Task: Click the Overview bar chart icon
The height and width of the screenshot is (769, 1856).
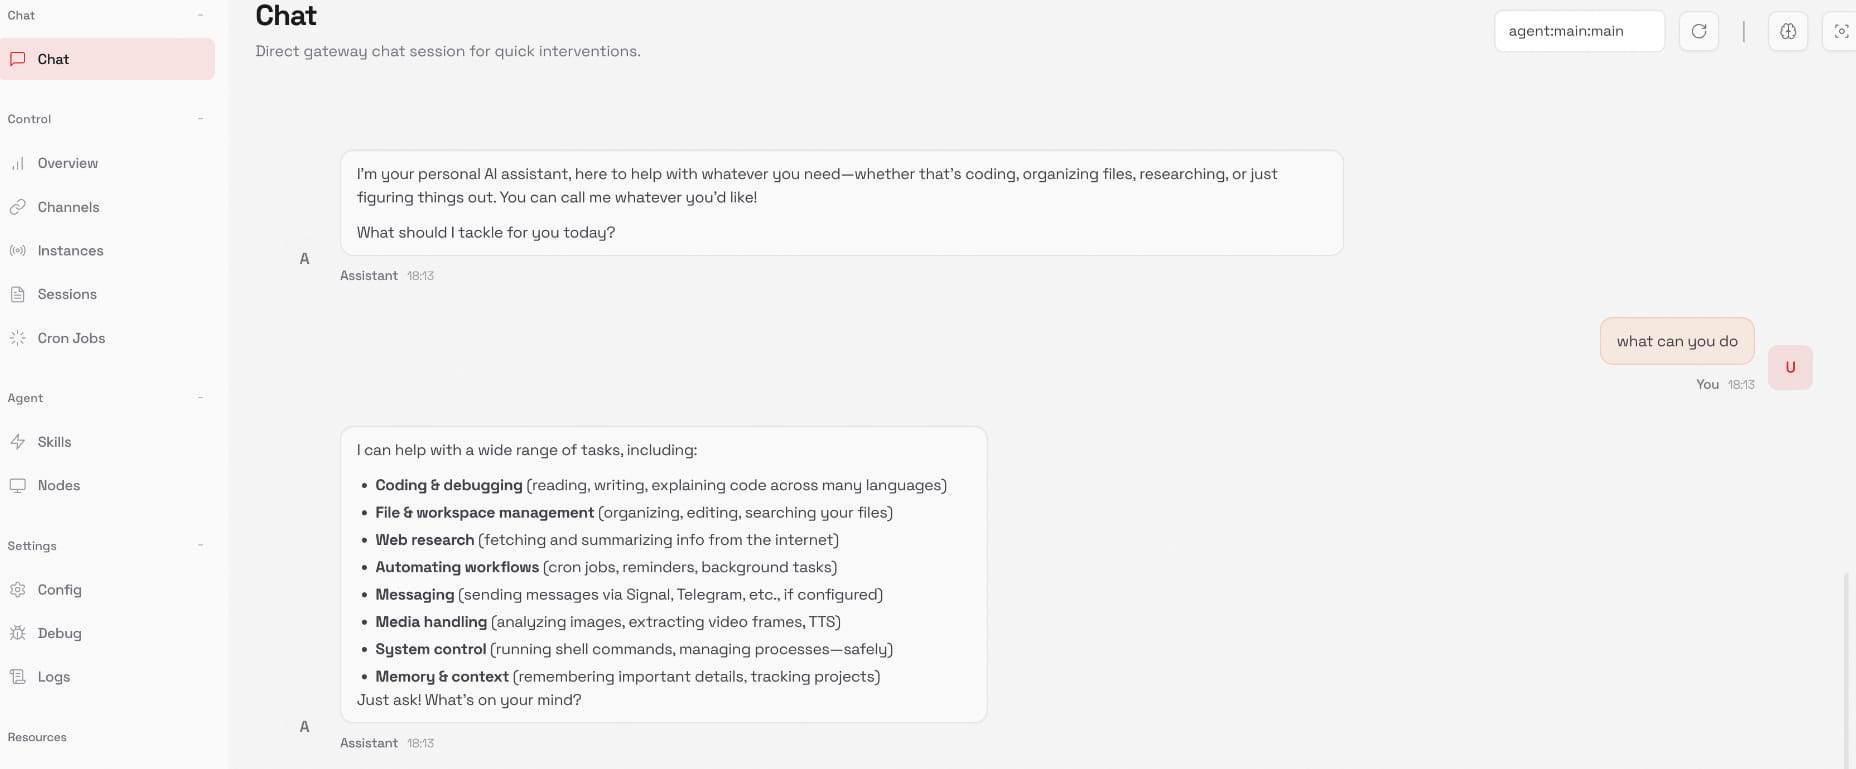Action: pyautogui.click(x=18, y=163)
